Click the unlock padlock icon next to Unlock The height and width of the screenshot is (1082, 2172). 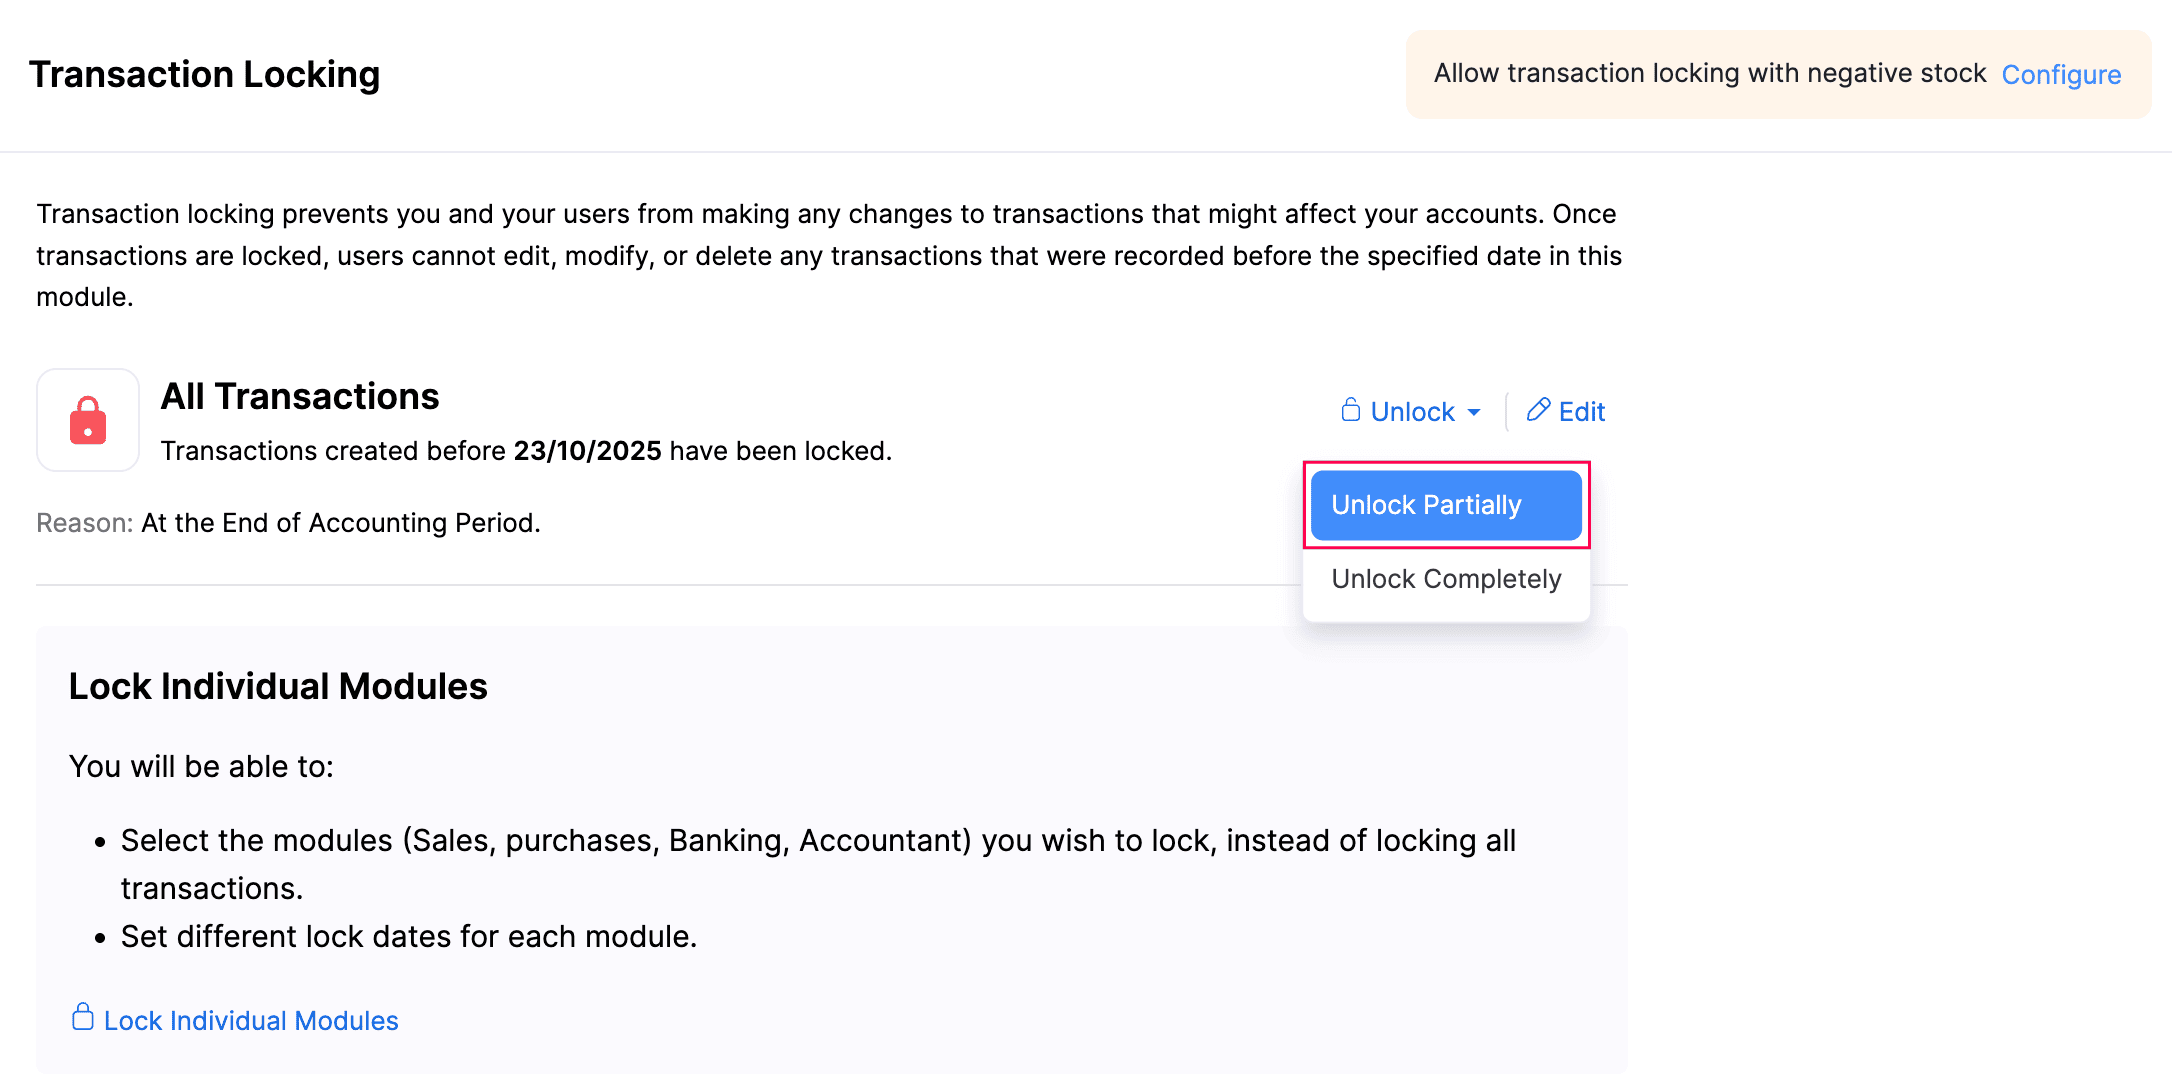tap(1352, 411)
